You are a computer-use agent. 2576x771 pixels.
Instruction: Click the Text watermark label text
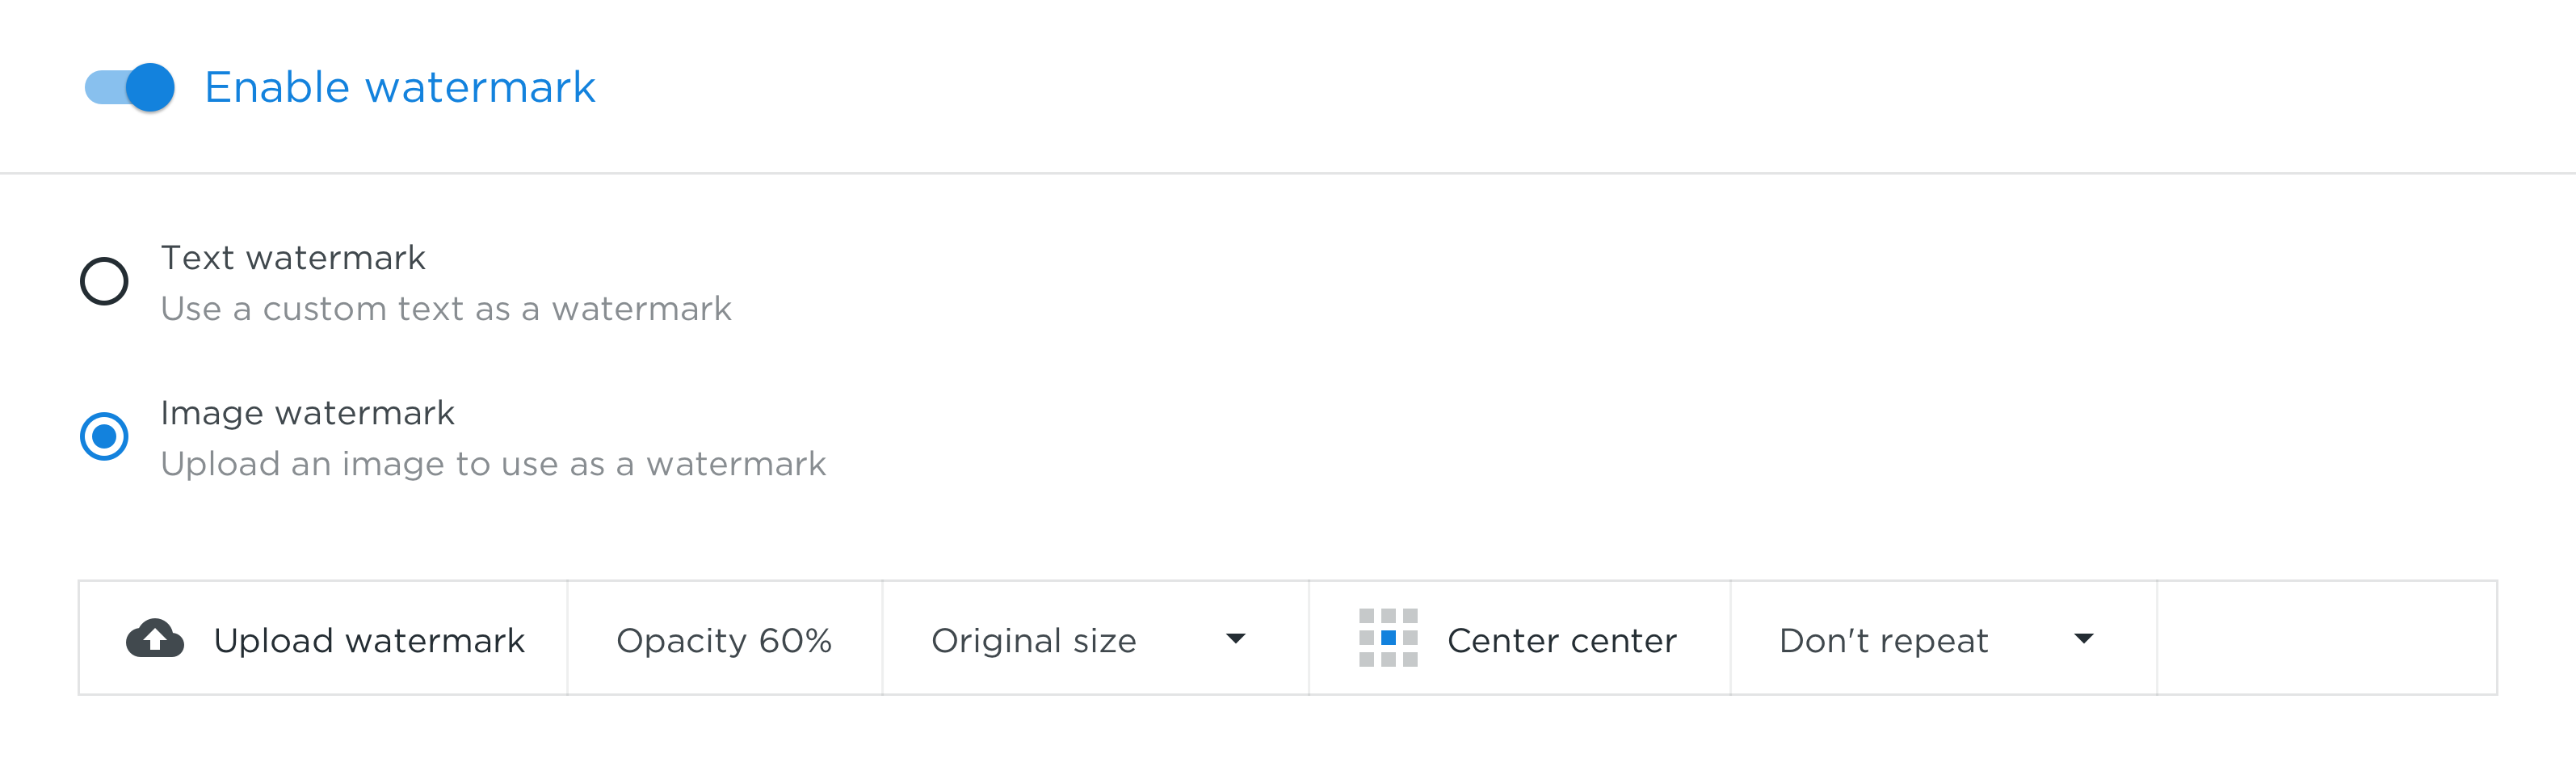click(x=293, y=258)
